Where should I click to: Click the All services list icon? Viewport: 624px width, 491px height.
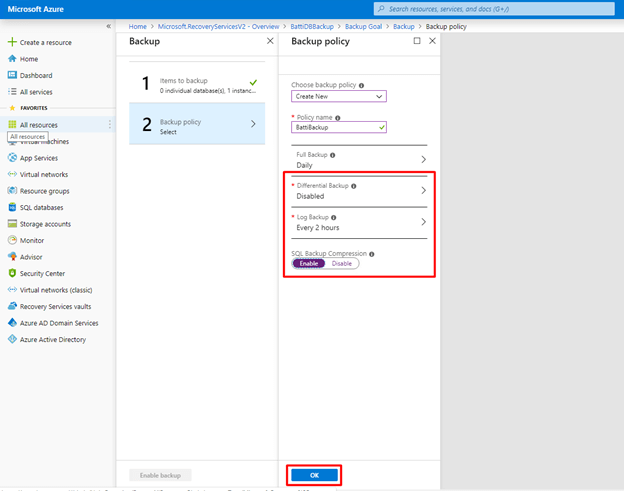point(12,92)
